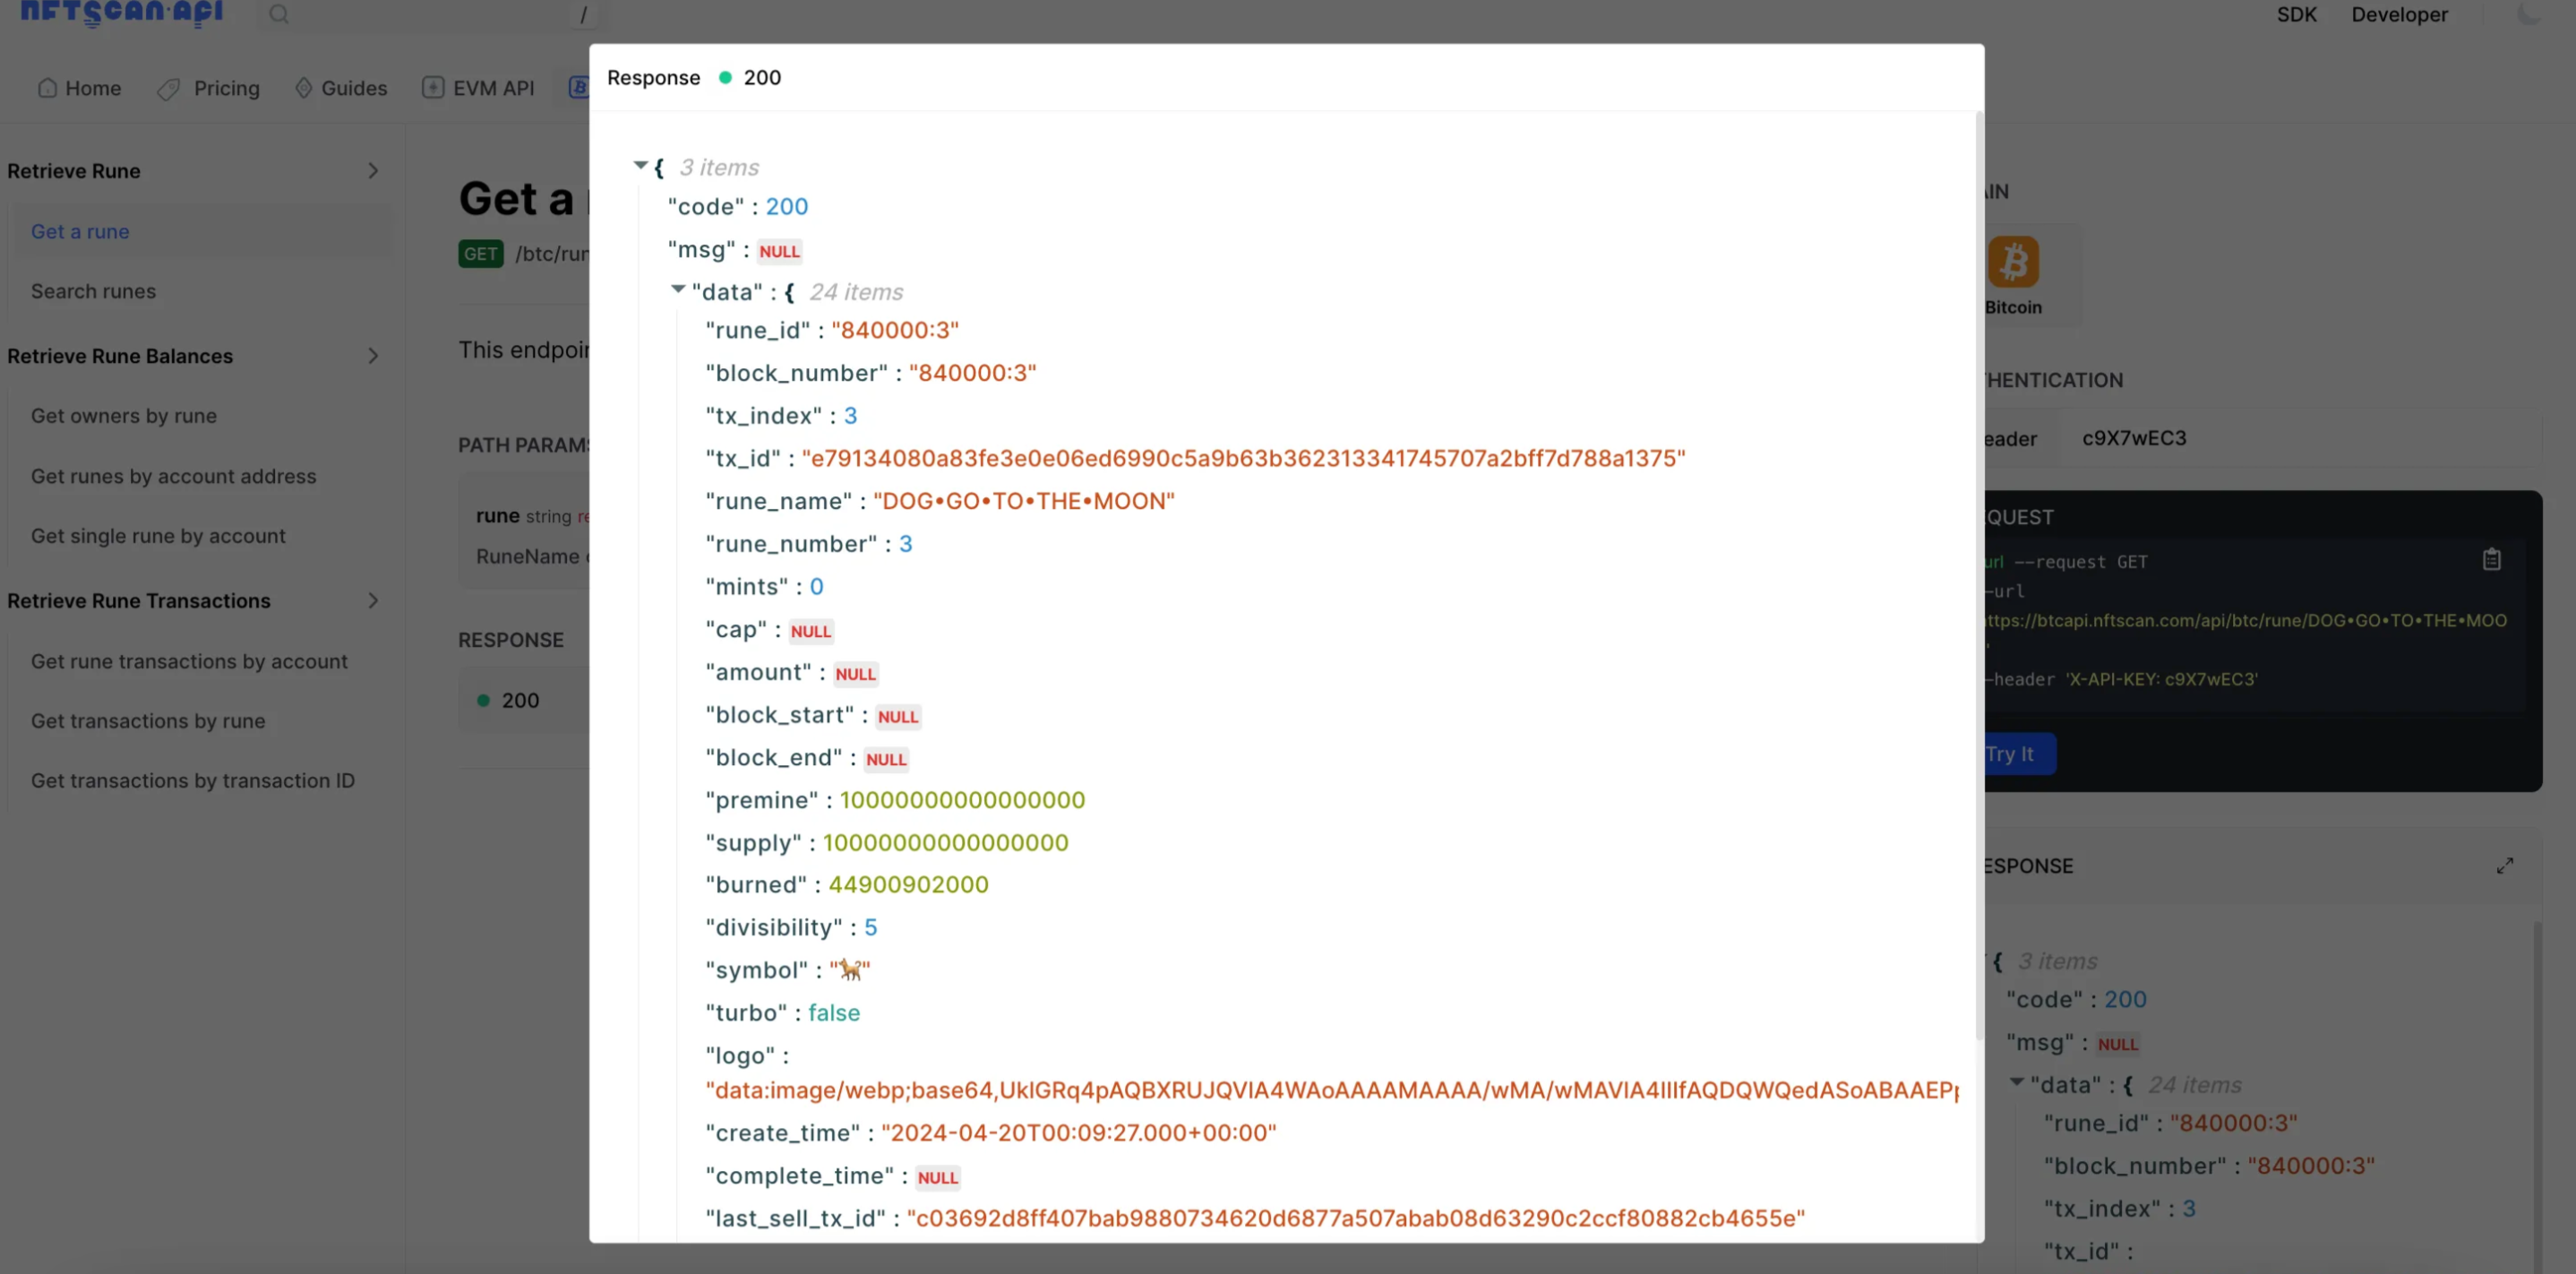Click the Guides icon

304,88
